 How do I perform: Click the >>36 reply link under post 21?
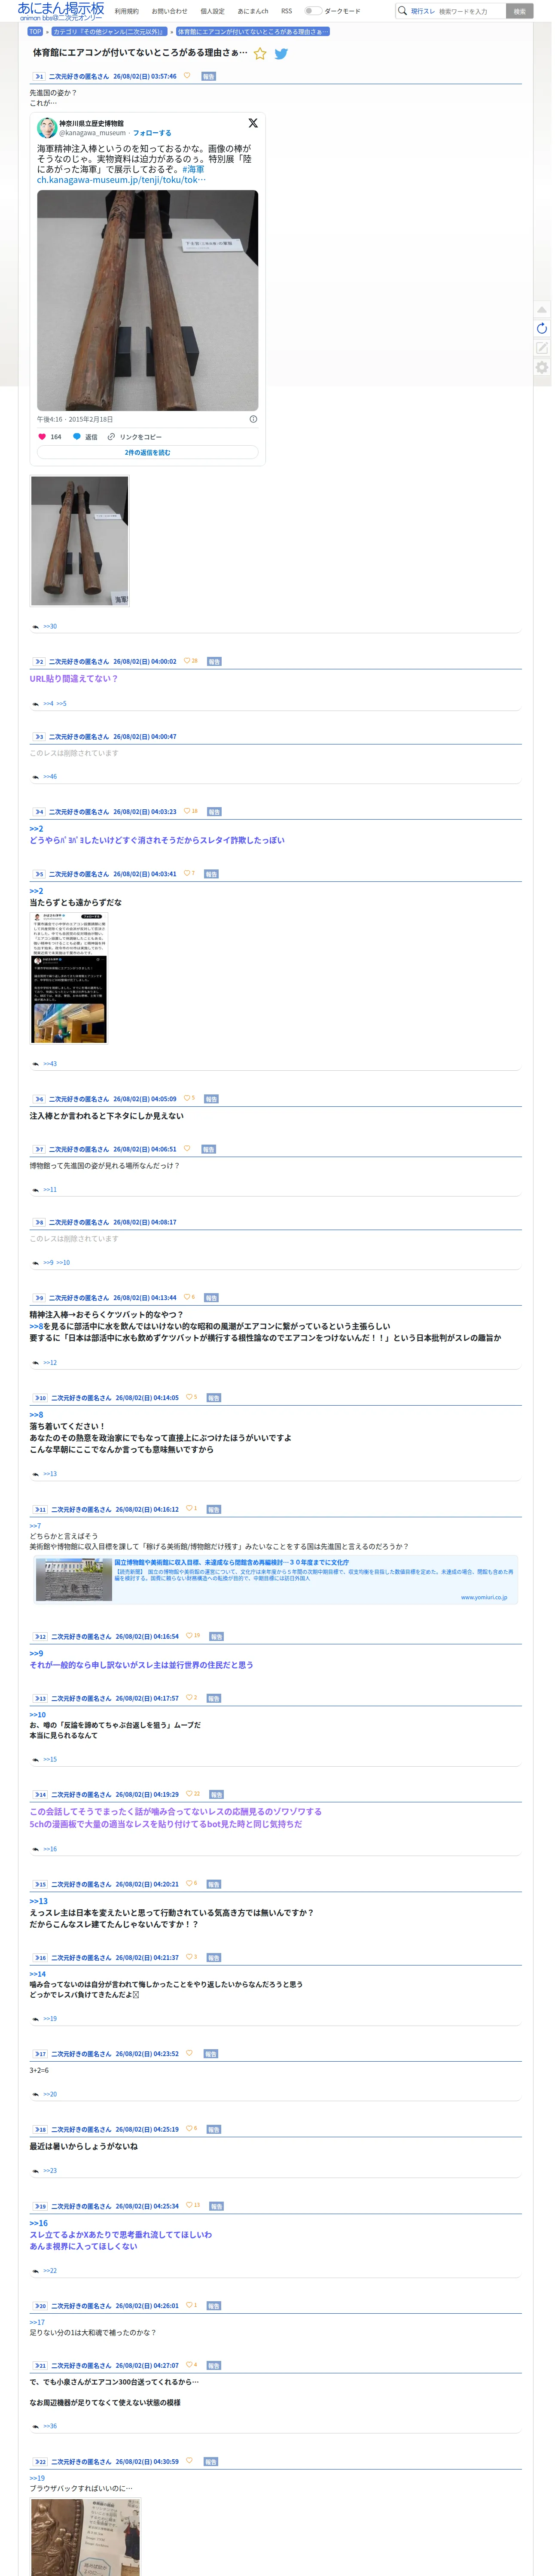50,2427
